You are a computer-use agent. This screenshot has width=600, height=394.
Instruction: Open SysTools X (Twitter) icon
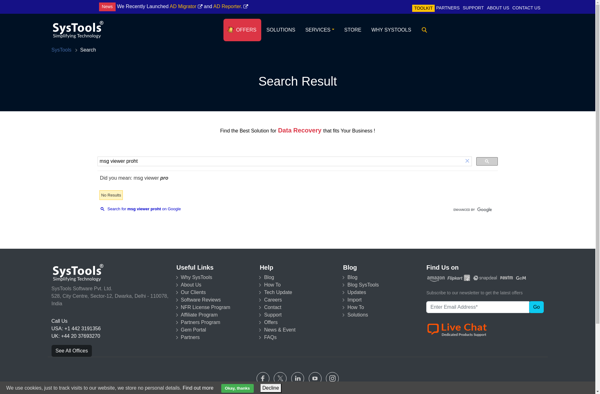pyautogui.click(x=280, y=378)
